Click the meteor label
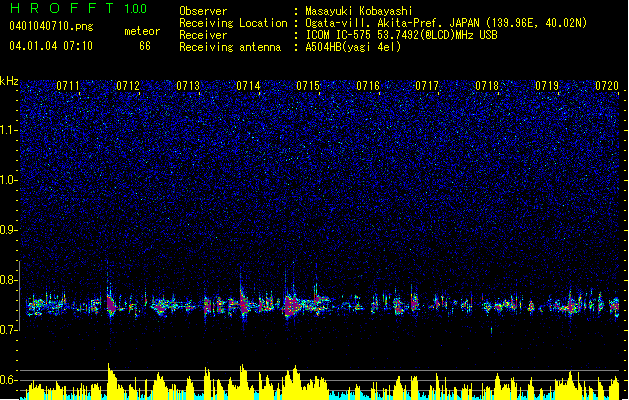629x400 pixels. coord(142,31)
